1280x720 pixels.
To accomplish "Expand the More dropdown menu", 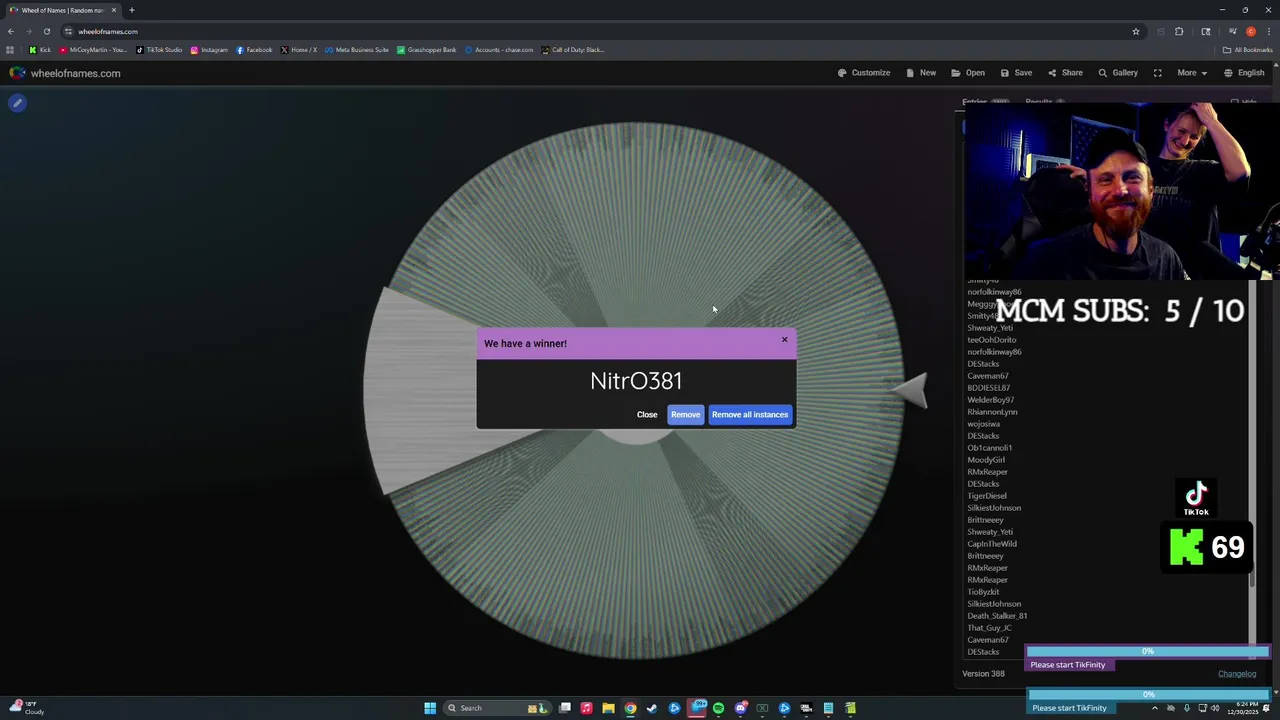I will click(x=1191, y=73).
